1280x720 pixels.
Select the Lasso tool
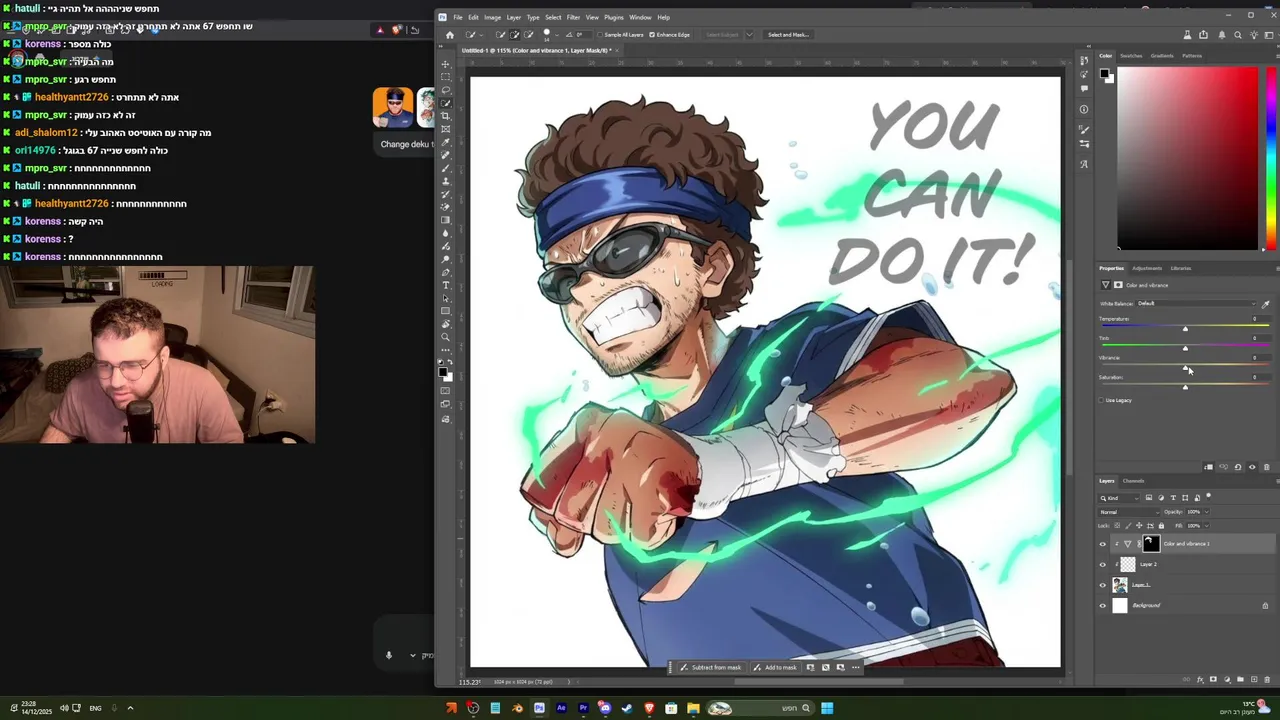click(x=446, y=89)
